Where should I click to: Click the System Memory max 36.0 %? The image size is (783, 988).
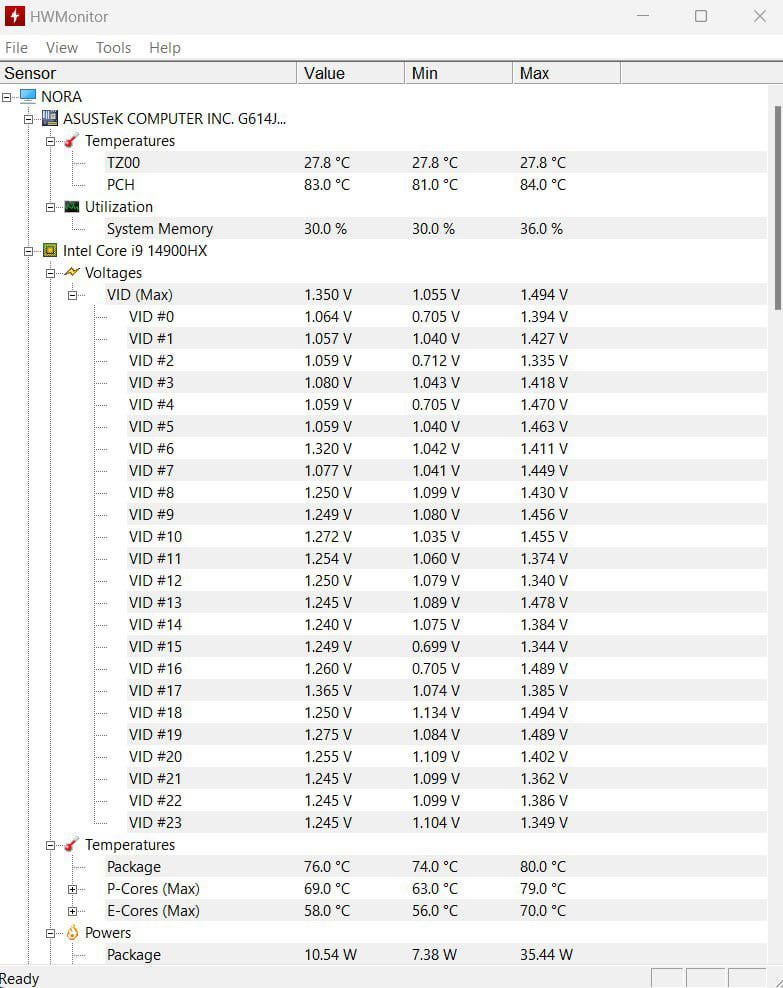point(541,229)
